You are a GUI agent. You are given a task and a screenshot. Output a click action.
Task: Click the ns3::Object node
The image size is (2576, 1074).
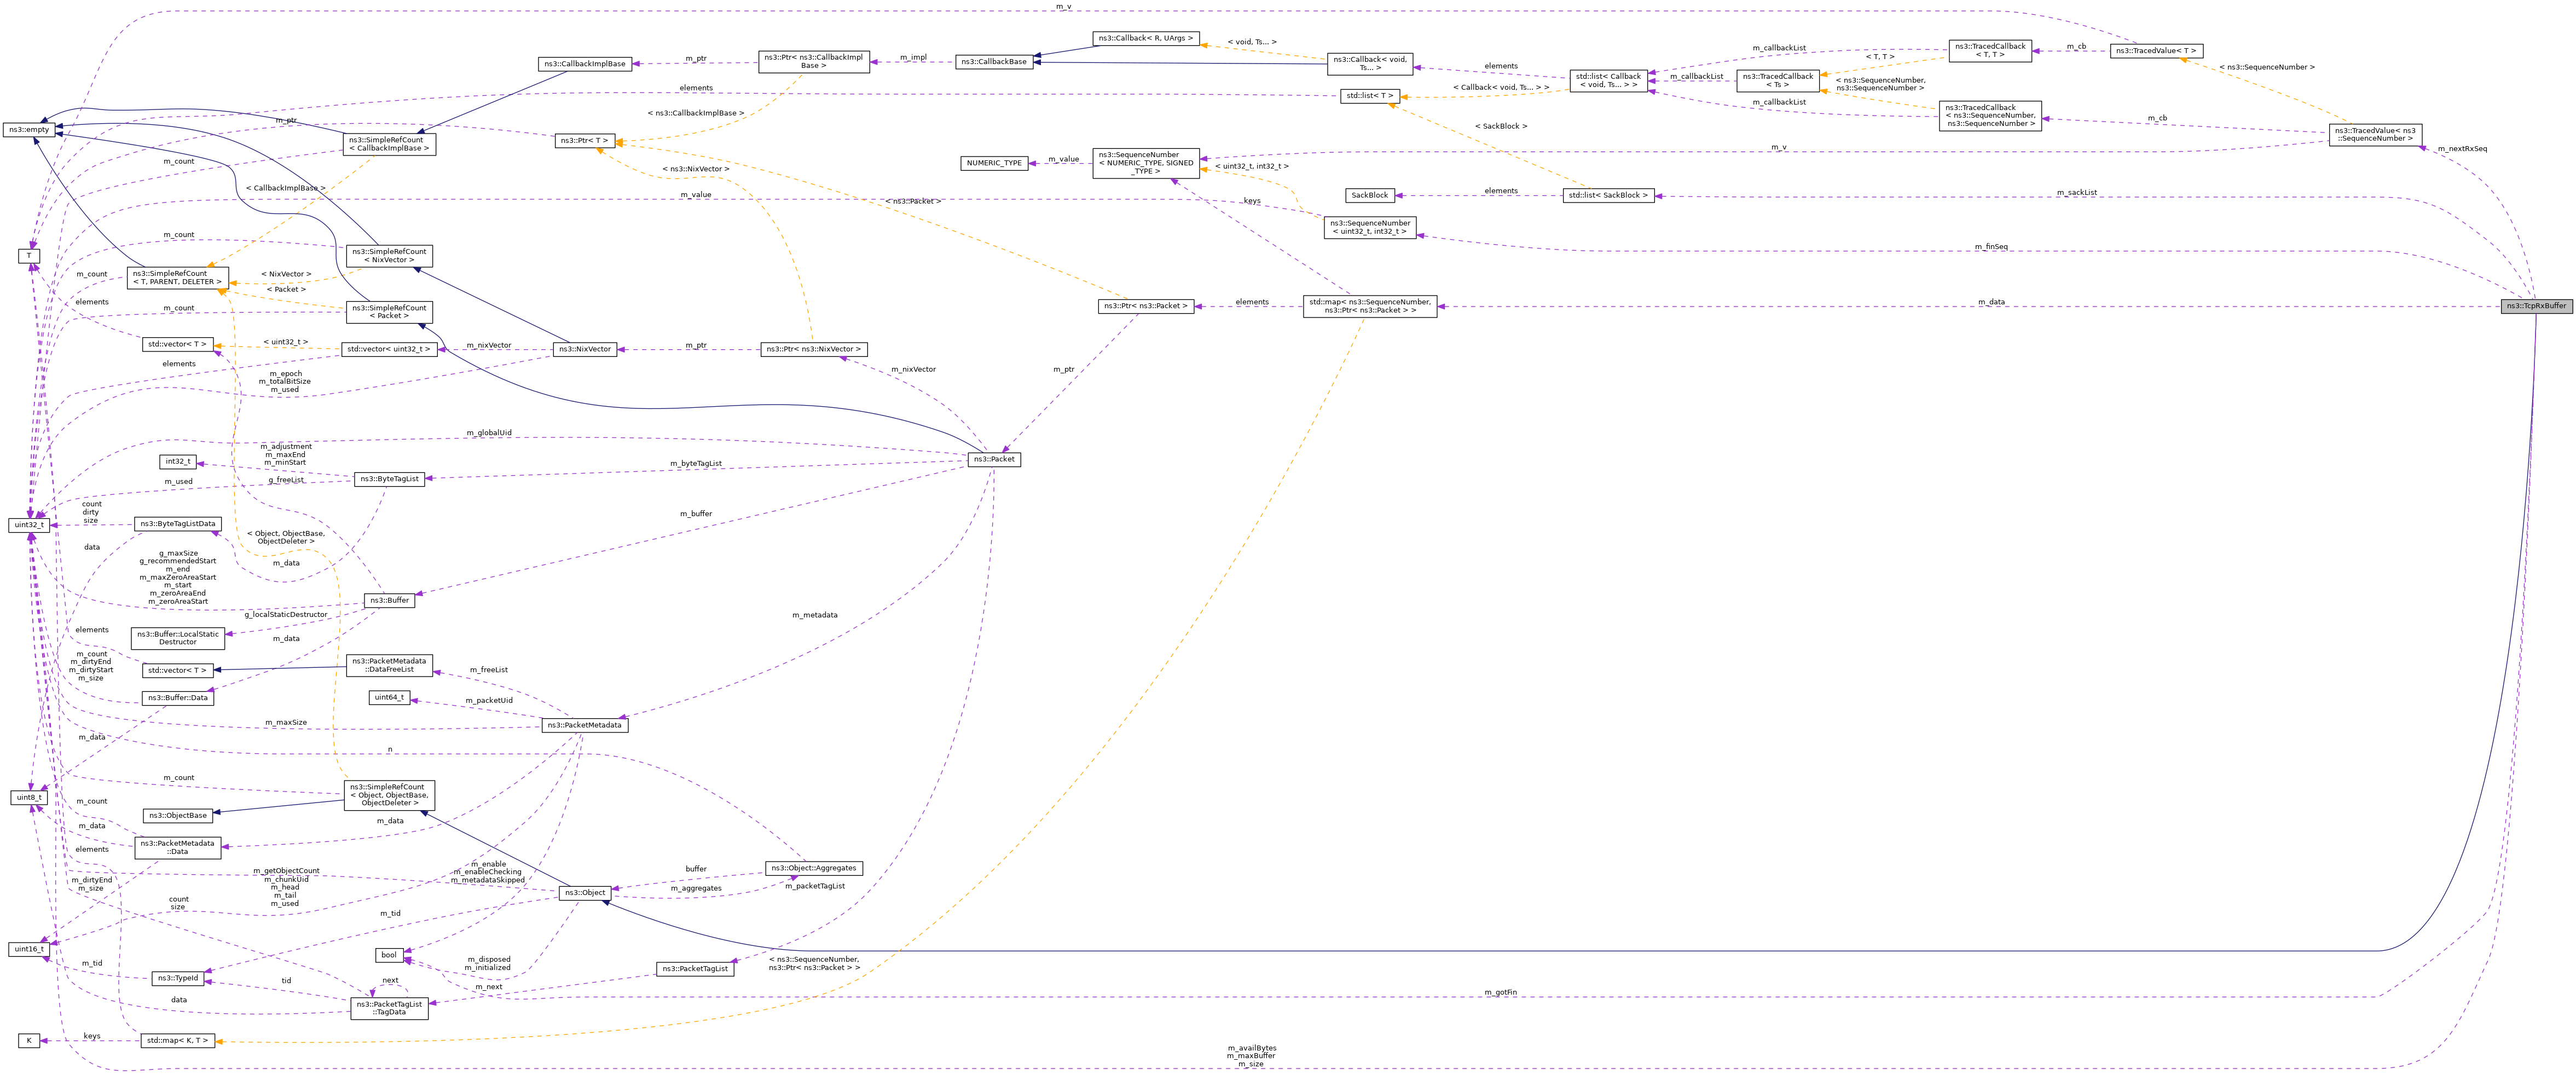pos(585,893)
